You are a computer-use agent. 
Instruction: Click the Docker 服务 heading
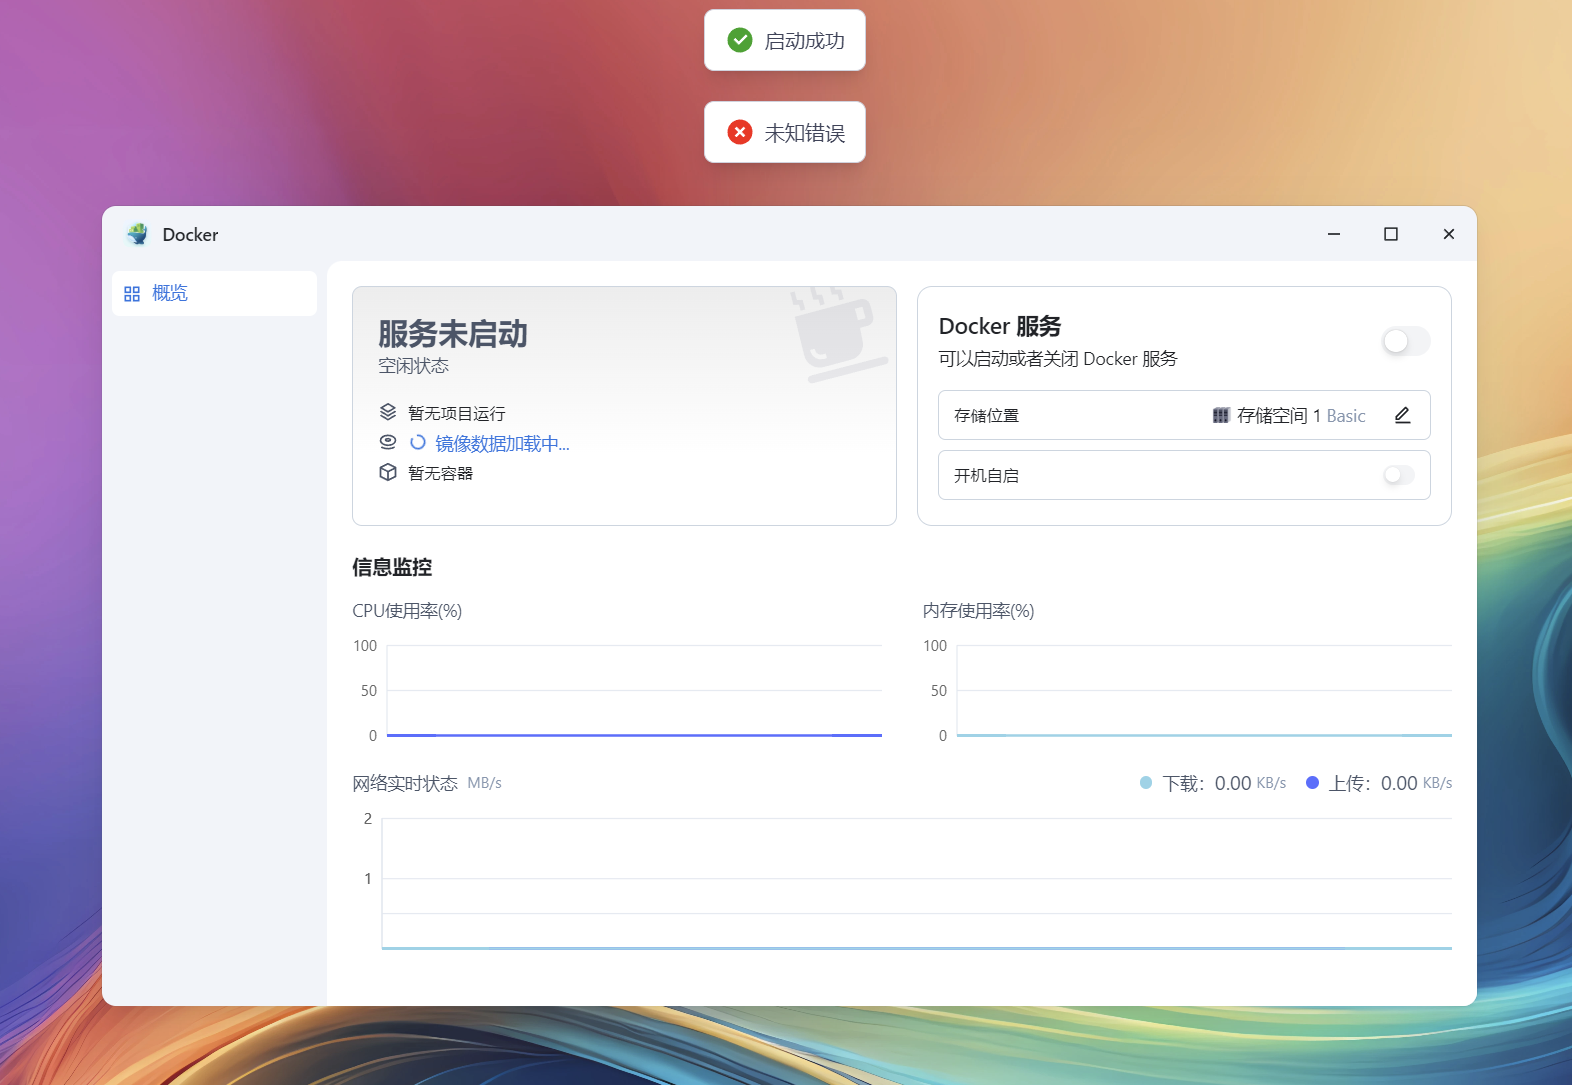[x=1000, y=326]
